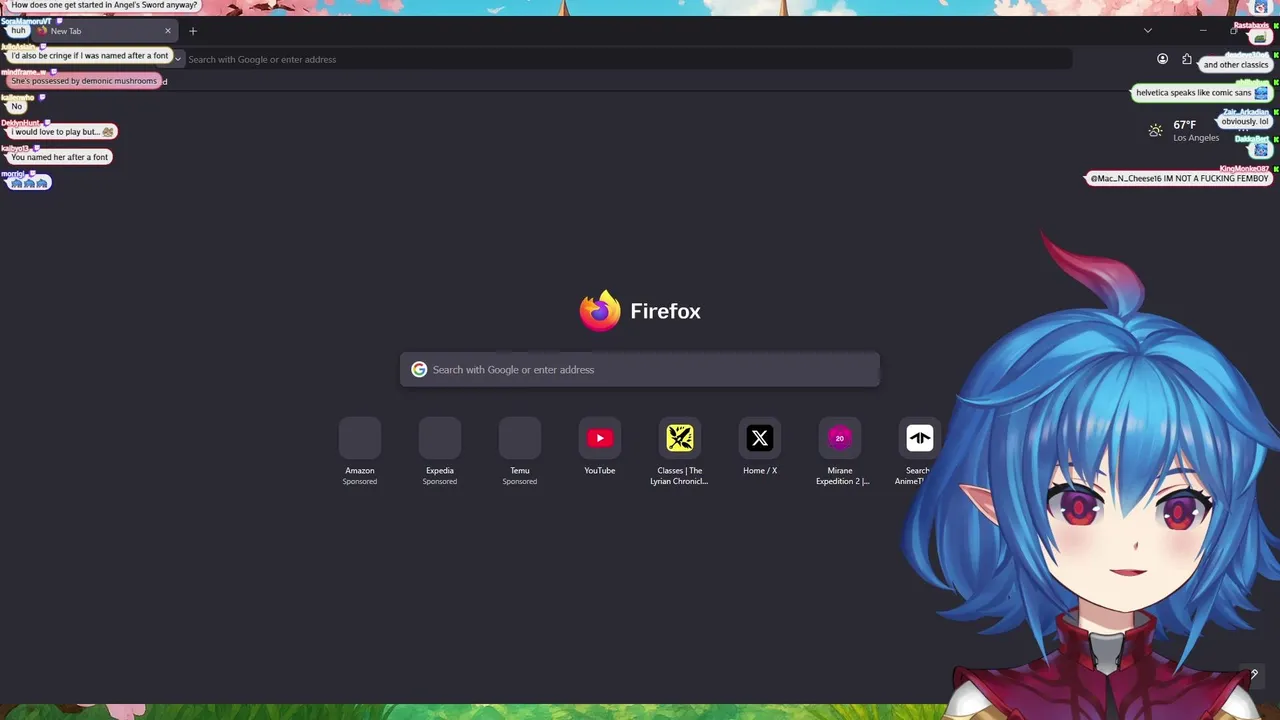Focus the center Google search field
Viewport: 1280px width, 720px height.
pyautogui.click(x=640, y=370)
